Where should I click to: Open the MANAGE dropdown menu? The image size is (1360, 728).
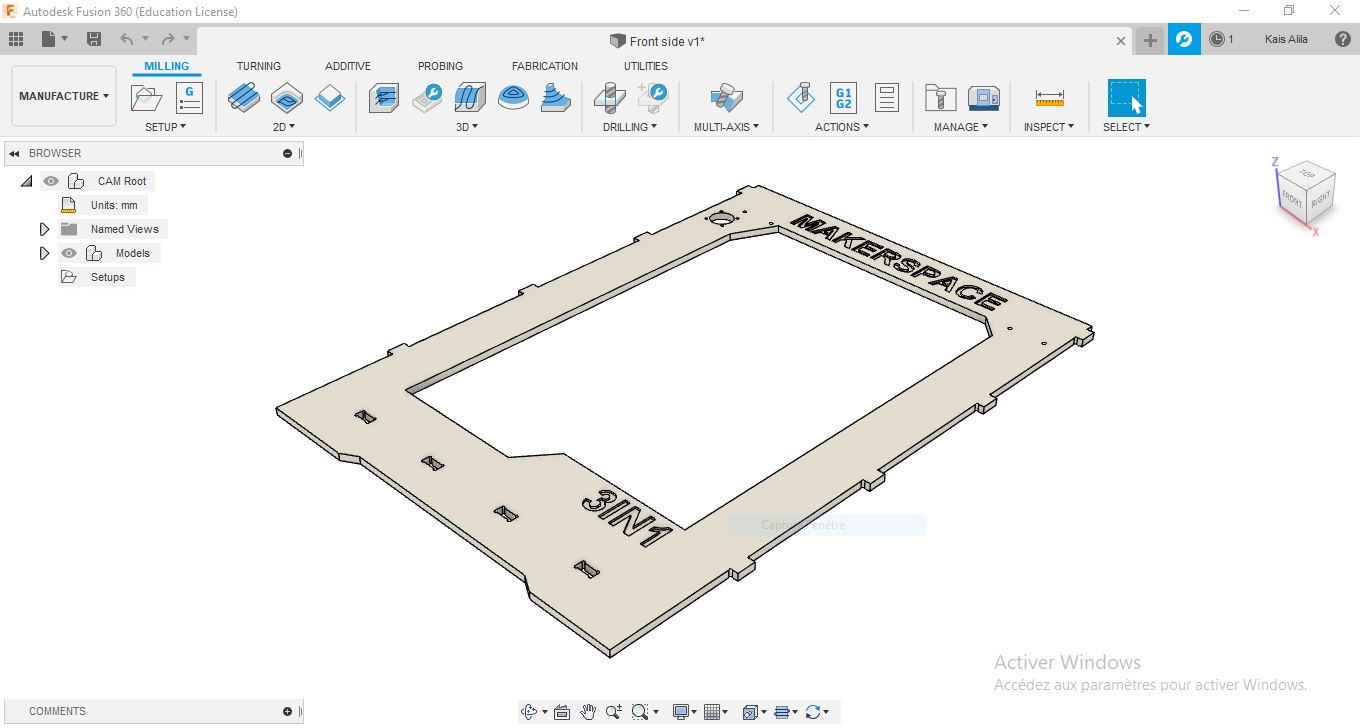961,127
